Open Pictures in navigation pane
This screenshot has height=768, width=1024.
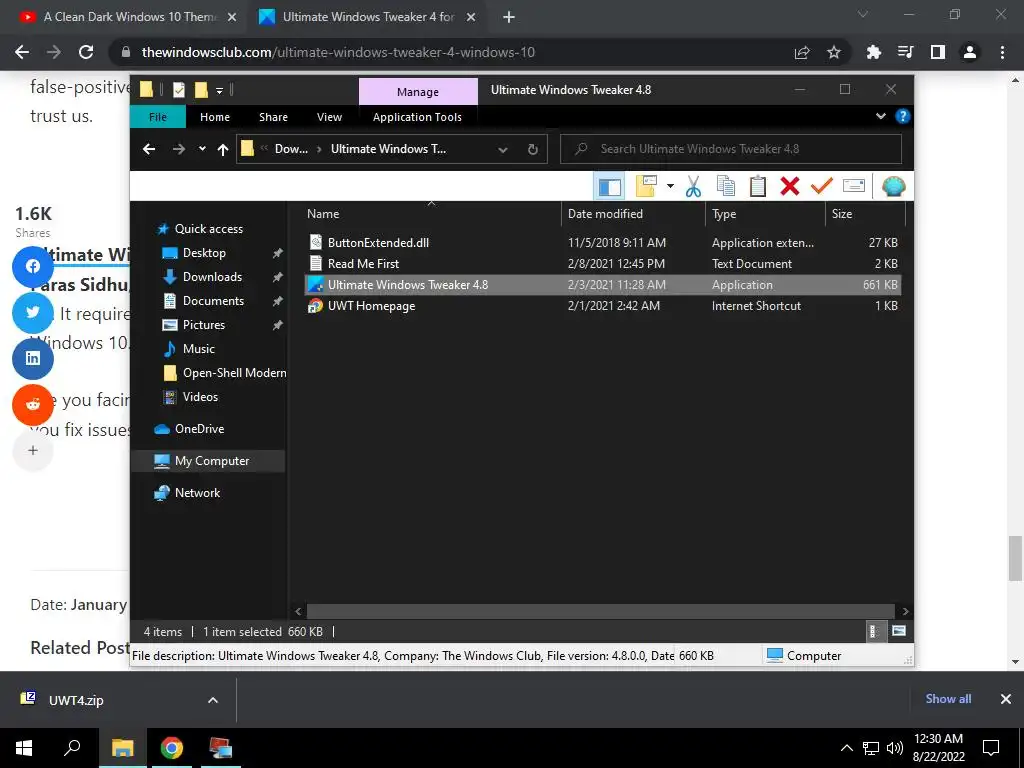click(204, 325)
